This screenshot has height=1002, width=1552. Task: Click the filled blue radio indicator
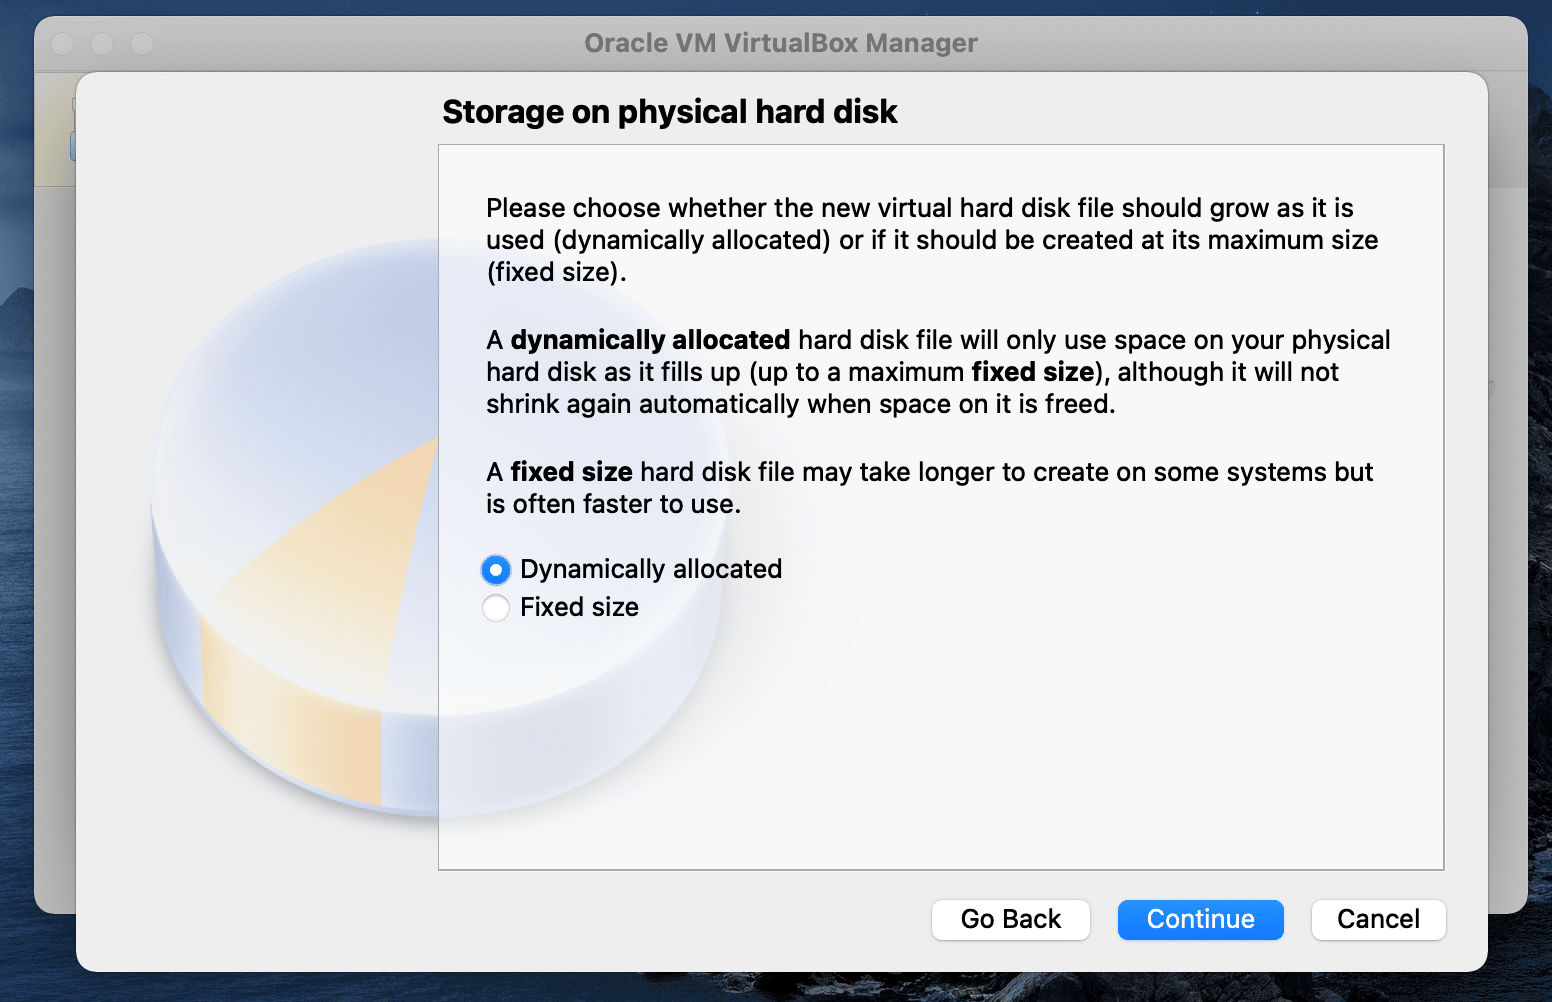coord(496,569)
